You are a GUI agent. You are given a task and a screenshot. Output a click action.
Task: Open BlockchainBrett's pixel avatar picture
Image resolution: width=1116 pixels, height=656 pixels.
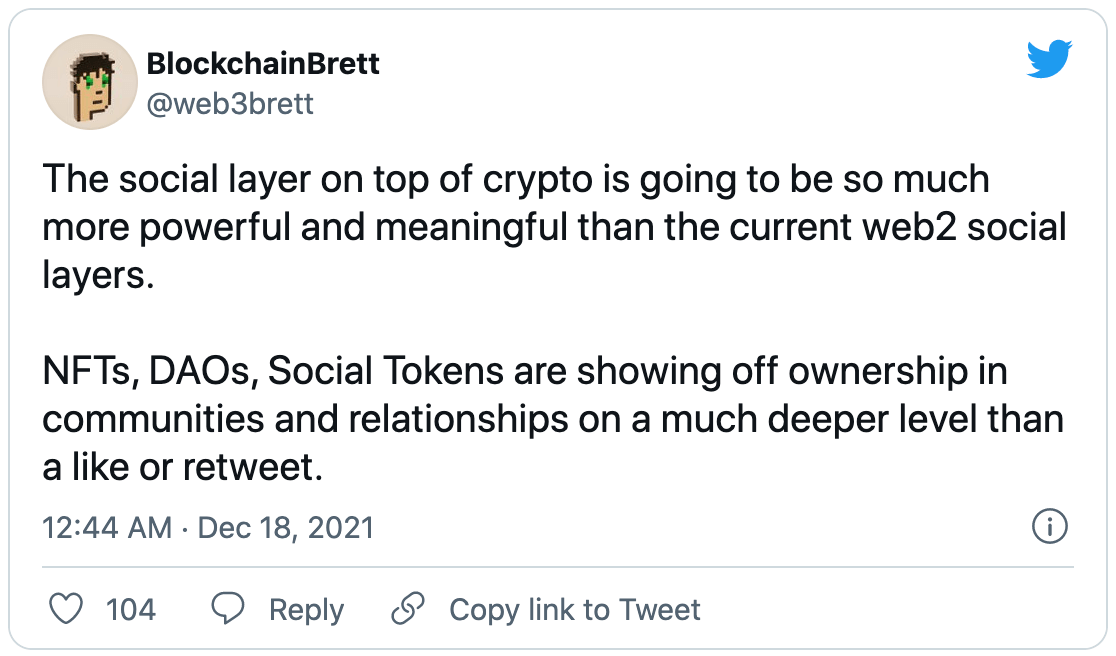click(88, 82)
